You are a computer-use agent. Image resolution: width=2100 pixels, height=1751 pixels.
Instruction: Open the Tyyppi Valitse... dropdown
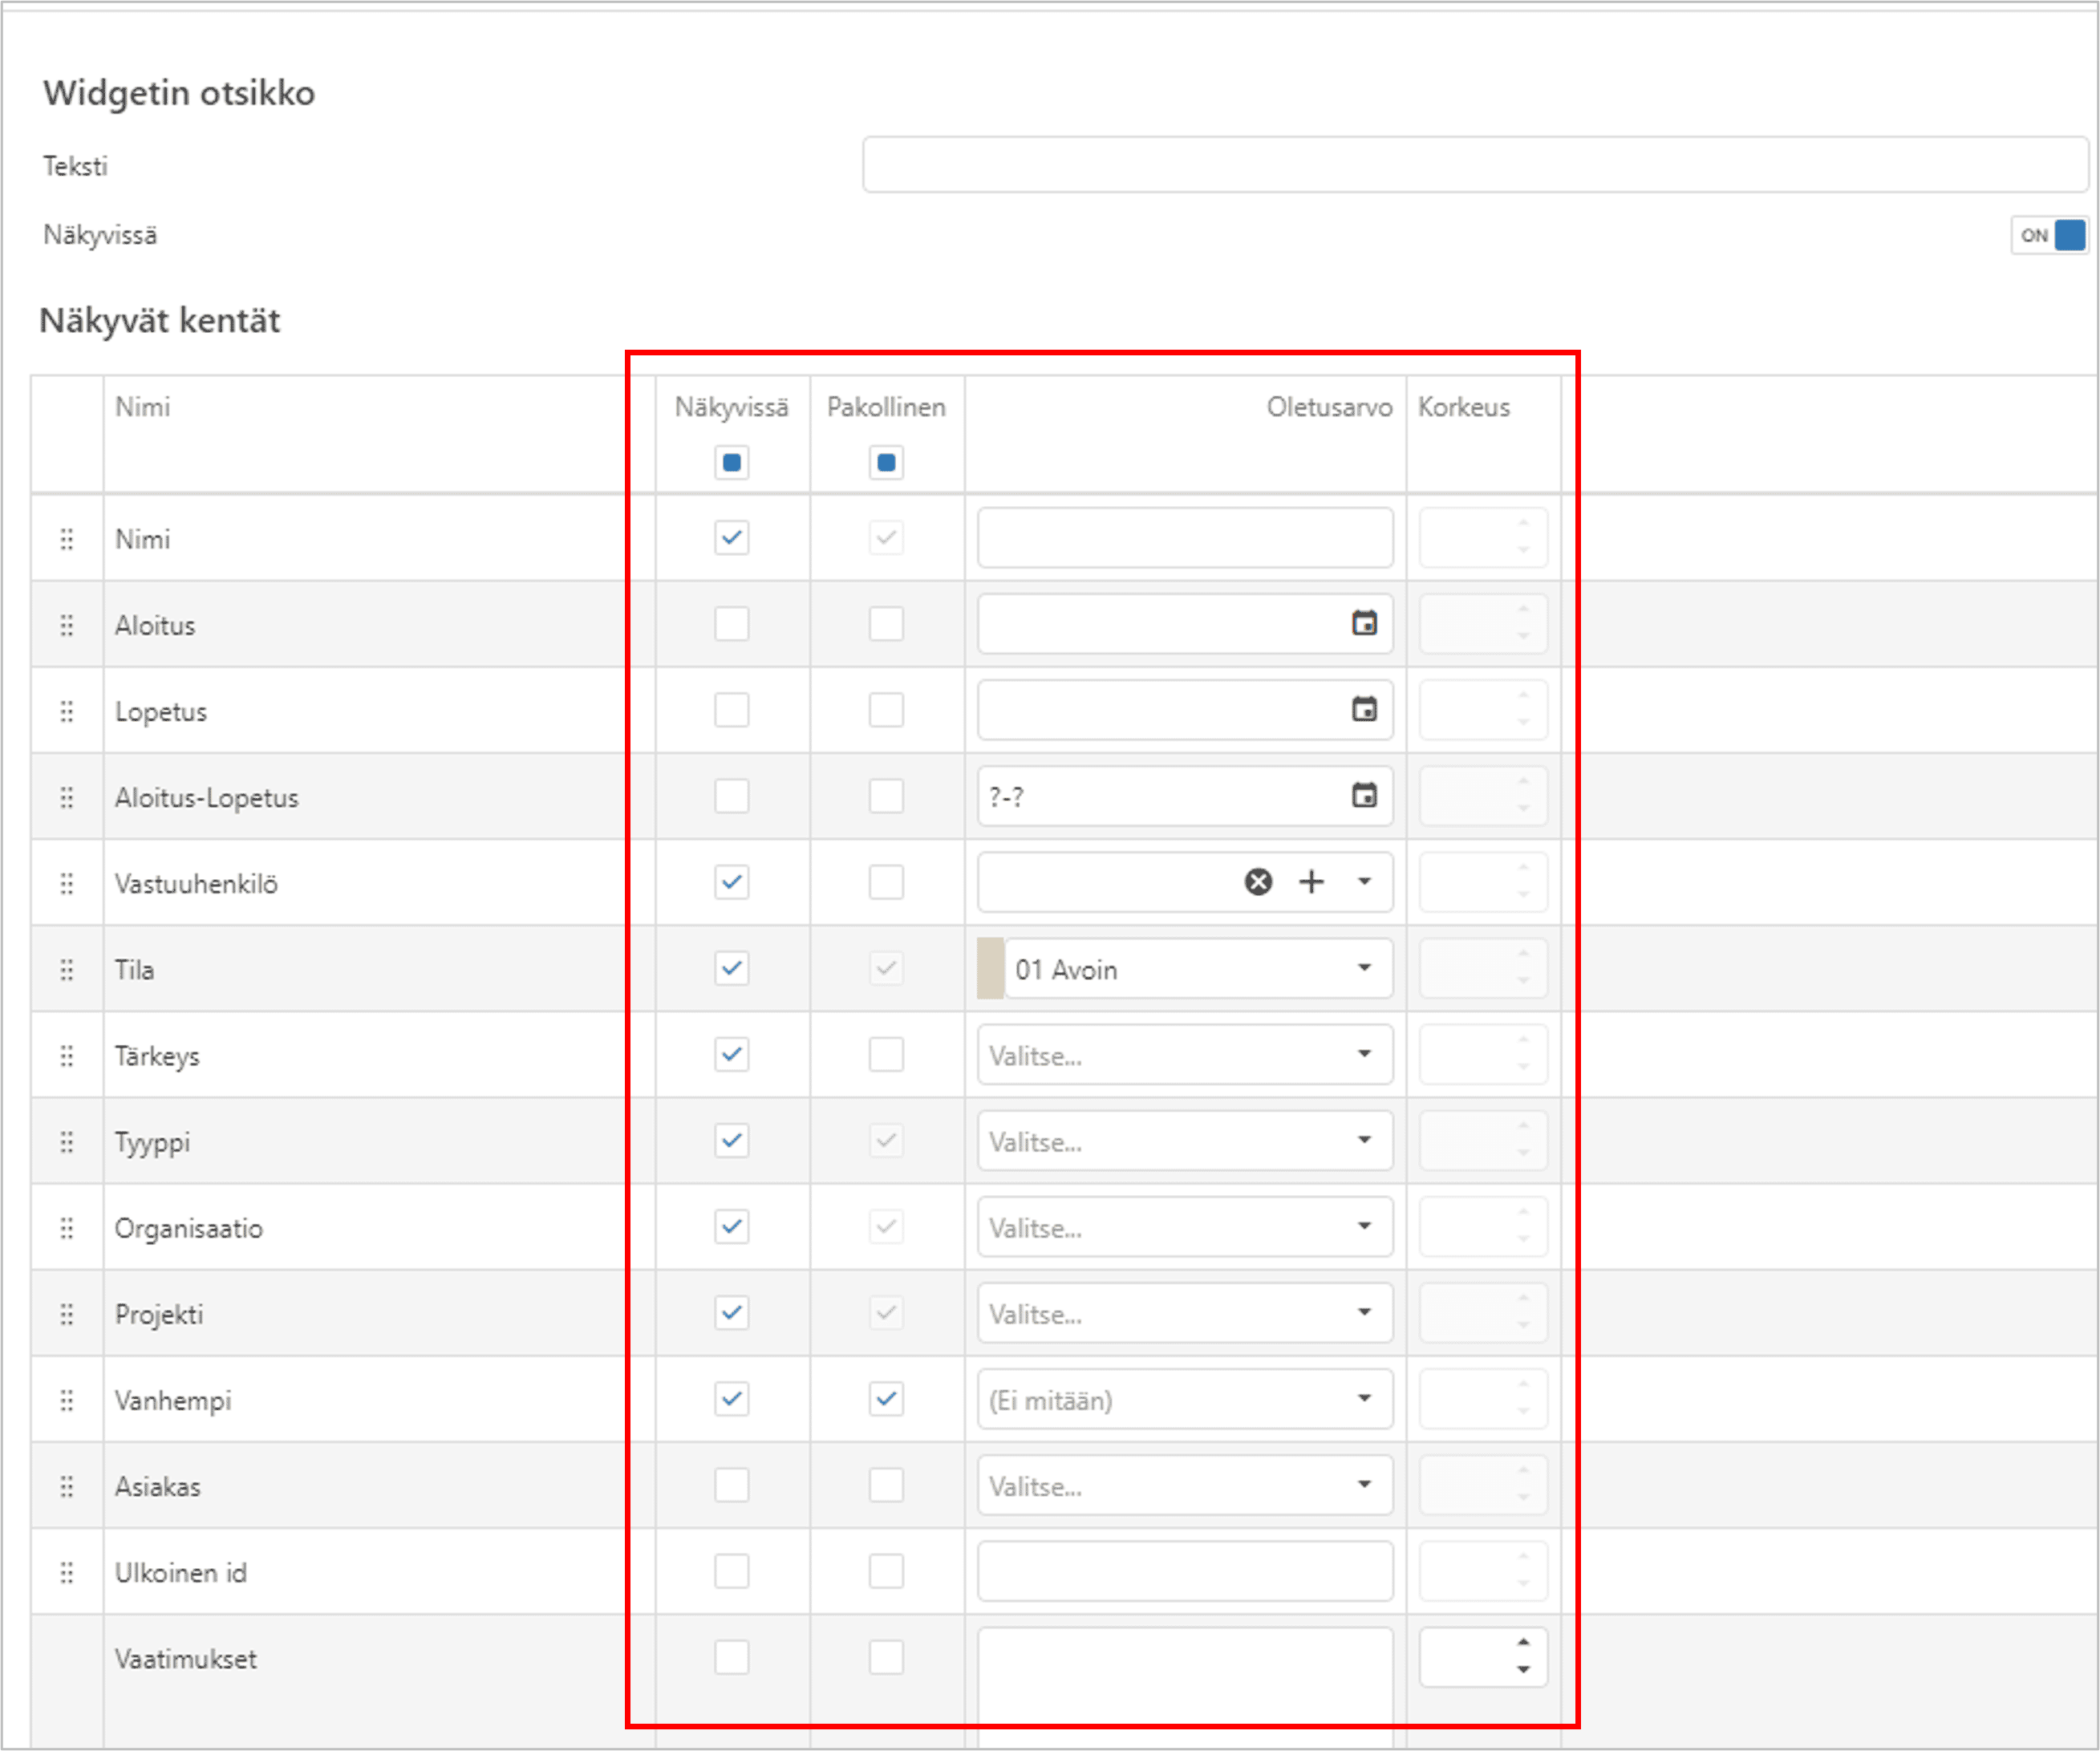(1185, 1140)
